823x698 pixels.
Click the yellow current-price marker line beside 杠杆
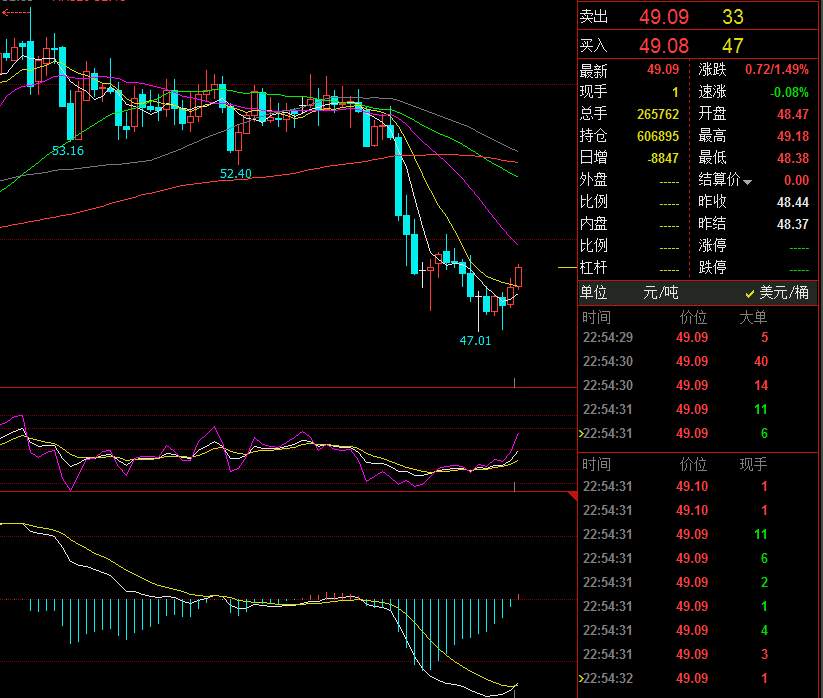click(567, 268)
